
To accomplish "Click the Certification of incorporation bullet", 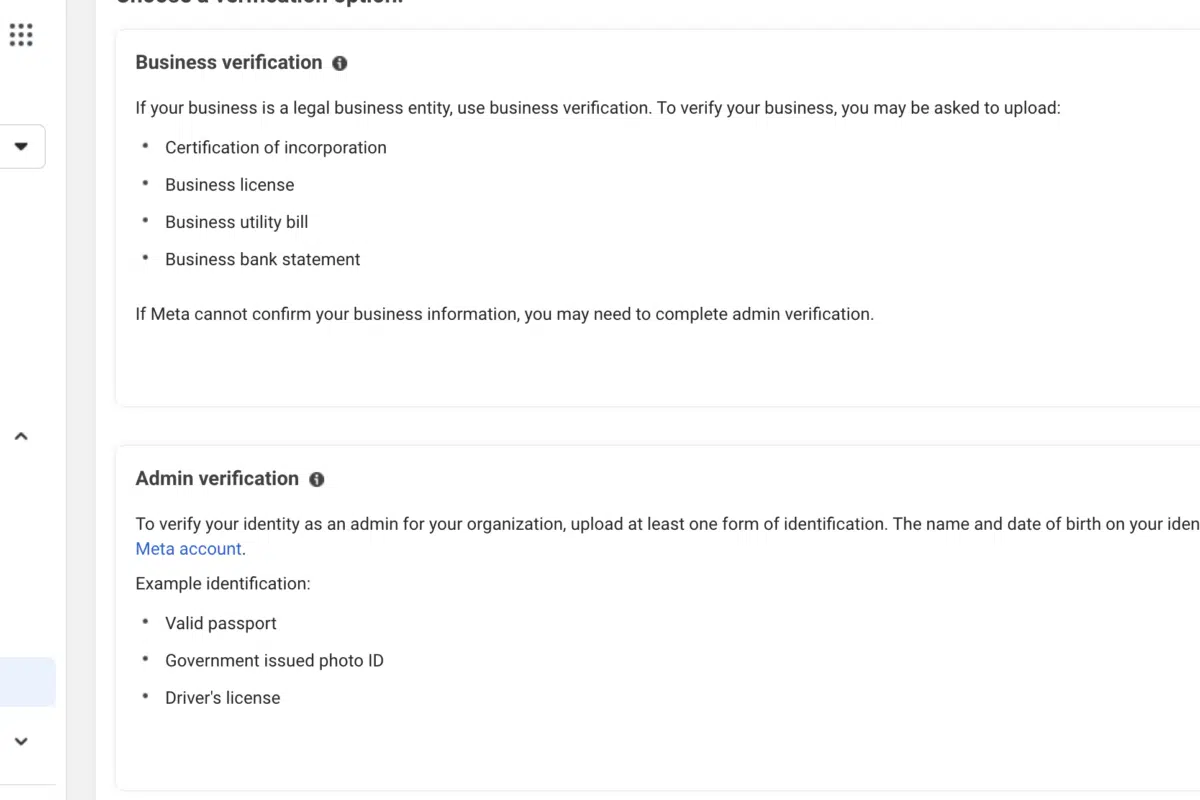I will point(276,147).
